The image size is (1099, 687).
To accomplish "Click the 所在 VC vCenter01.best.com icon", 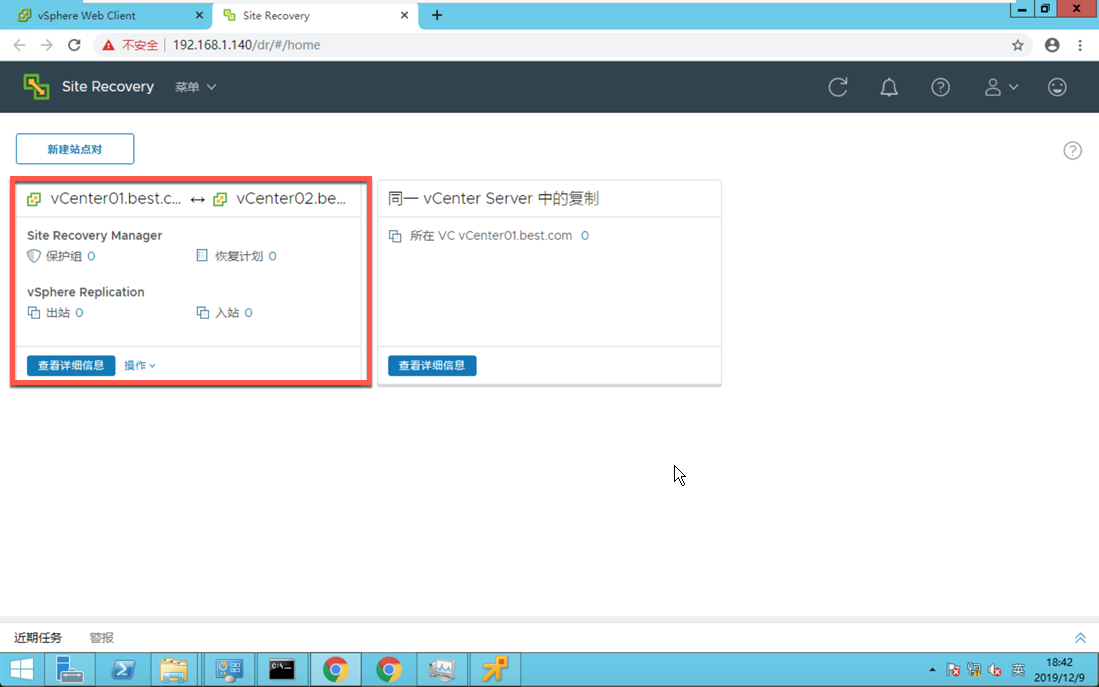I will click(395, 236).
